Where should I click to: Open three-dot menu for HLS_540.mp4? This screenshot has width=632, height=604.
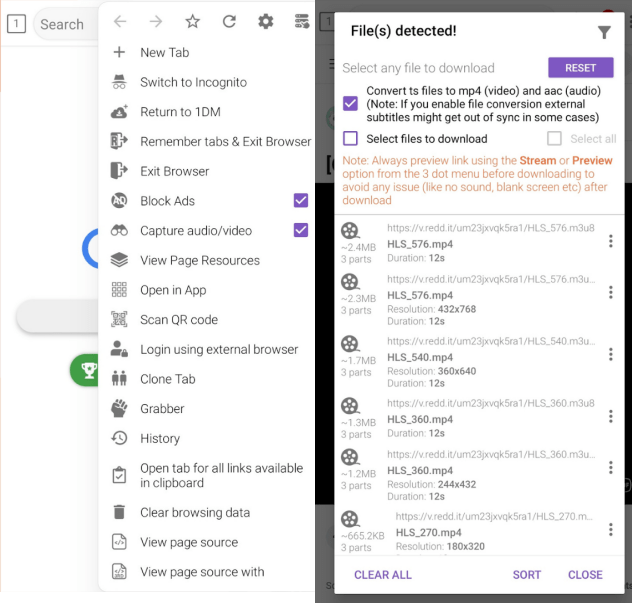coord(610,354)
